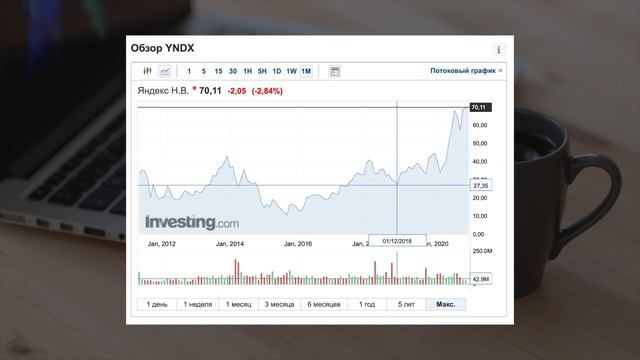Select the 1W interval
This screenshot has height=360, width=640.
(x=291, y=71)
